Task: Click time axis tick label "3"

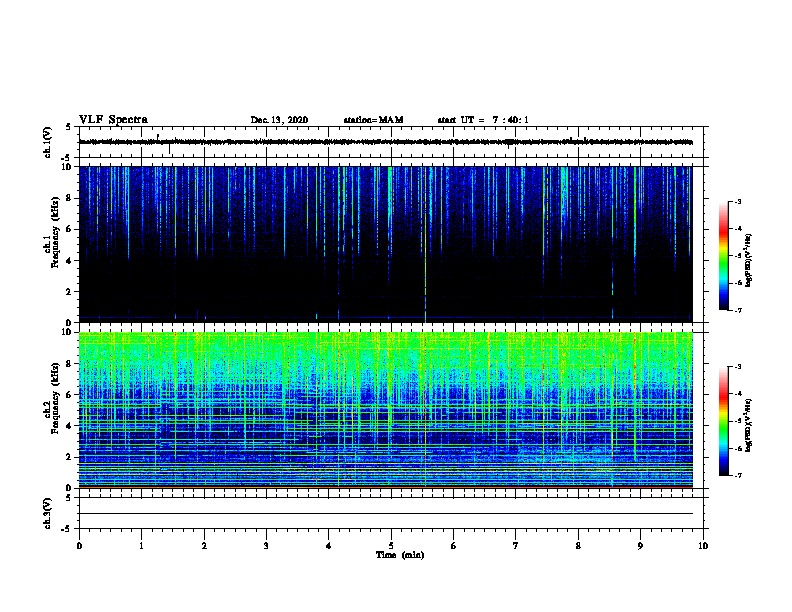Action: pos(266,546)
